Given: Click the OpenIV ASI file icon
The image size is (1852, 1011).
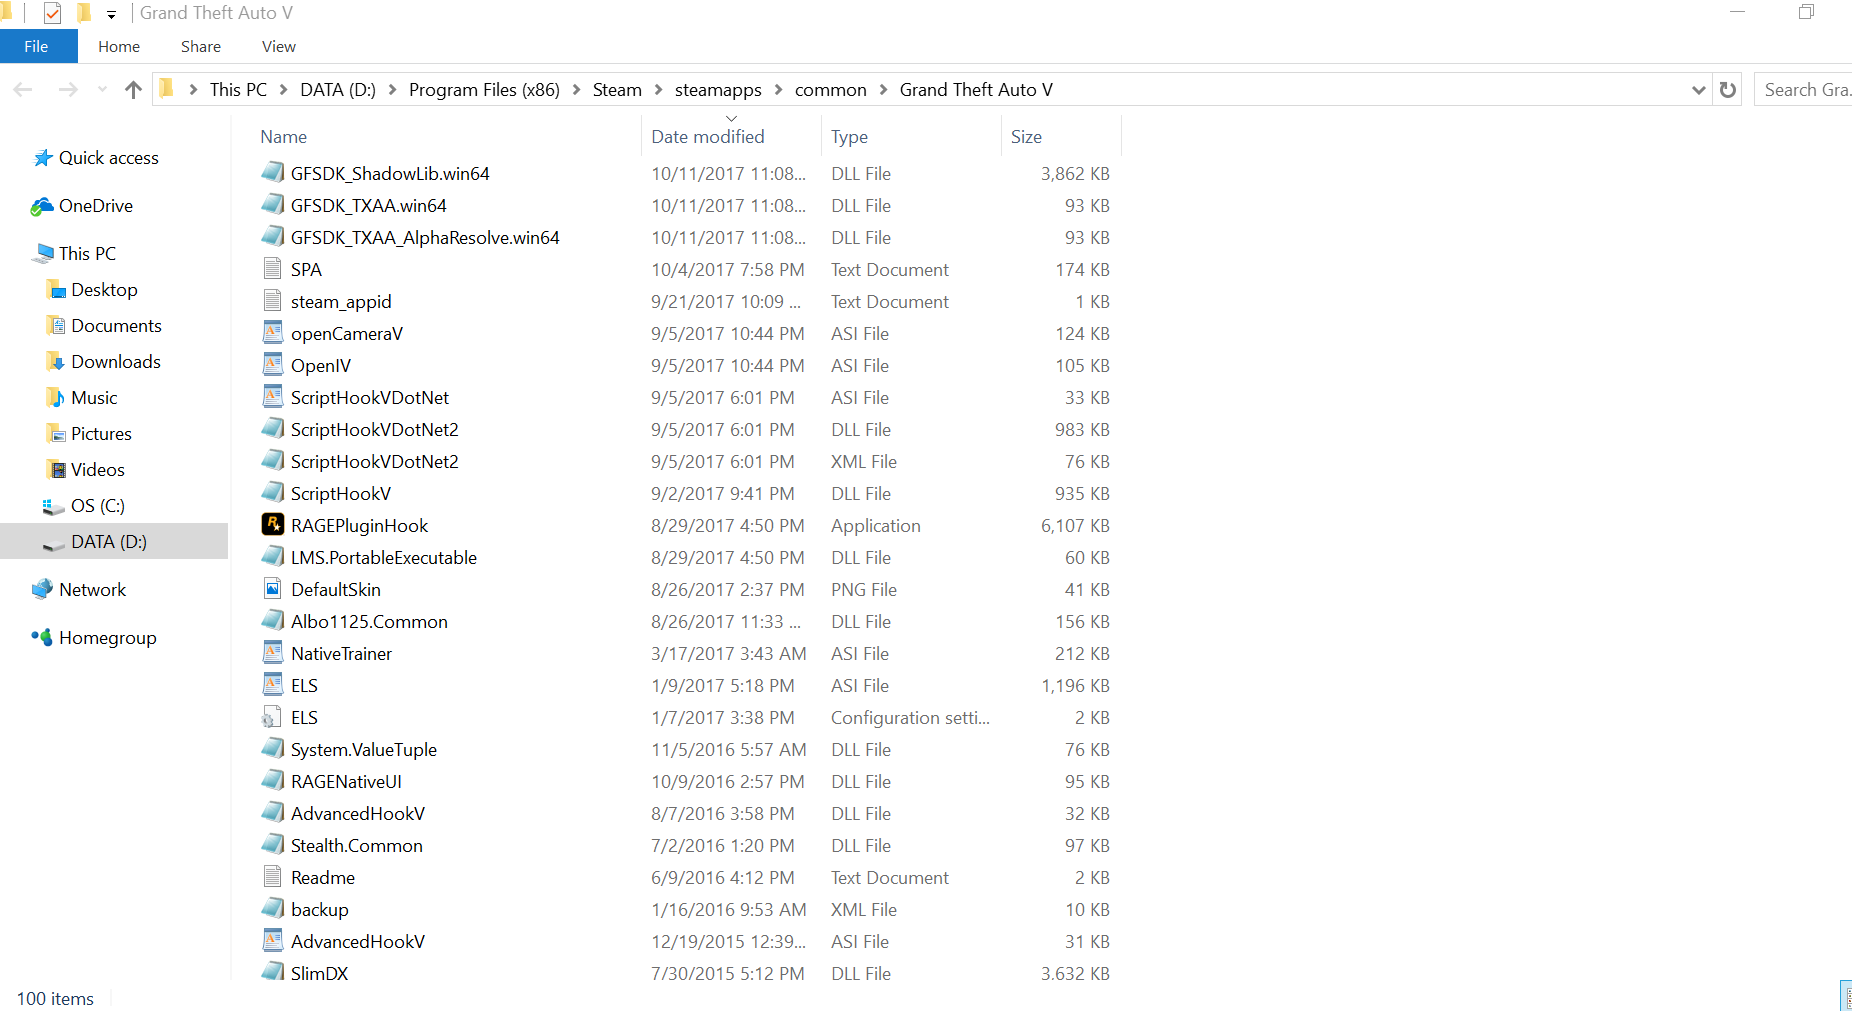Looking at the screenshot, I should (272, 364).
